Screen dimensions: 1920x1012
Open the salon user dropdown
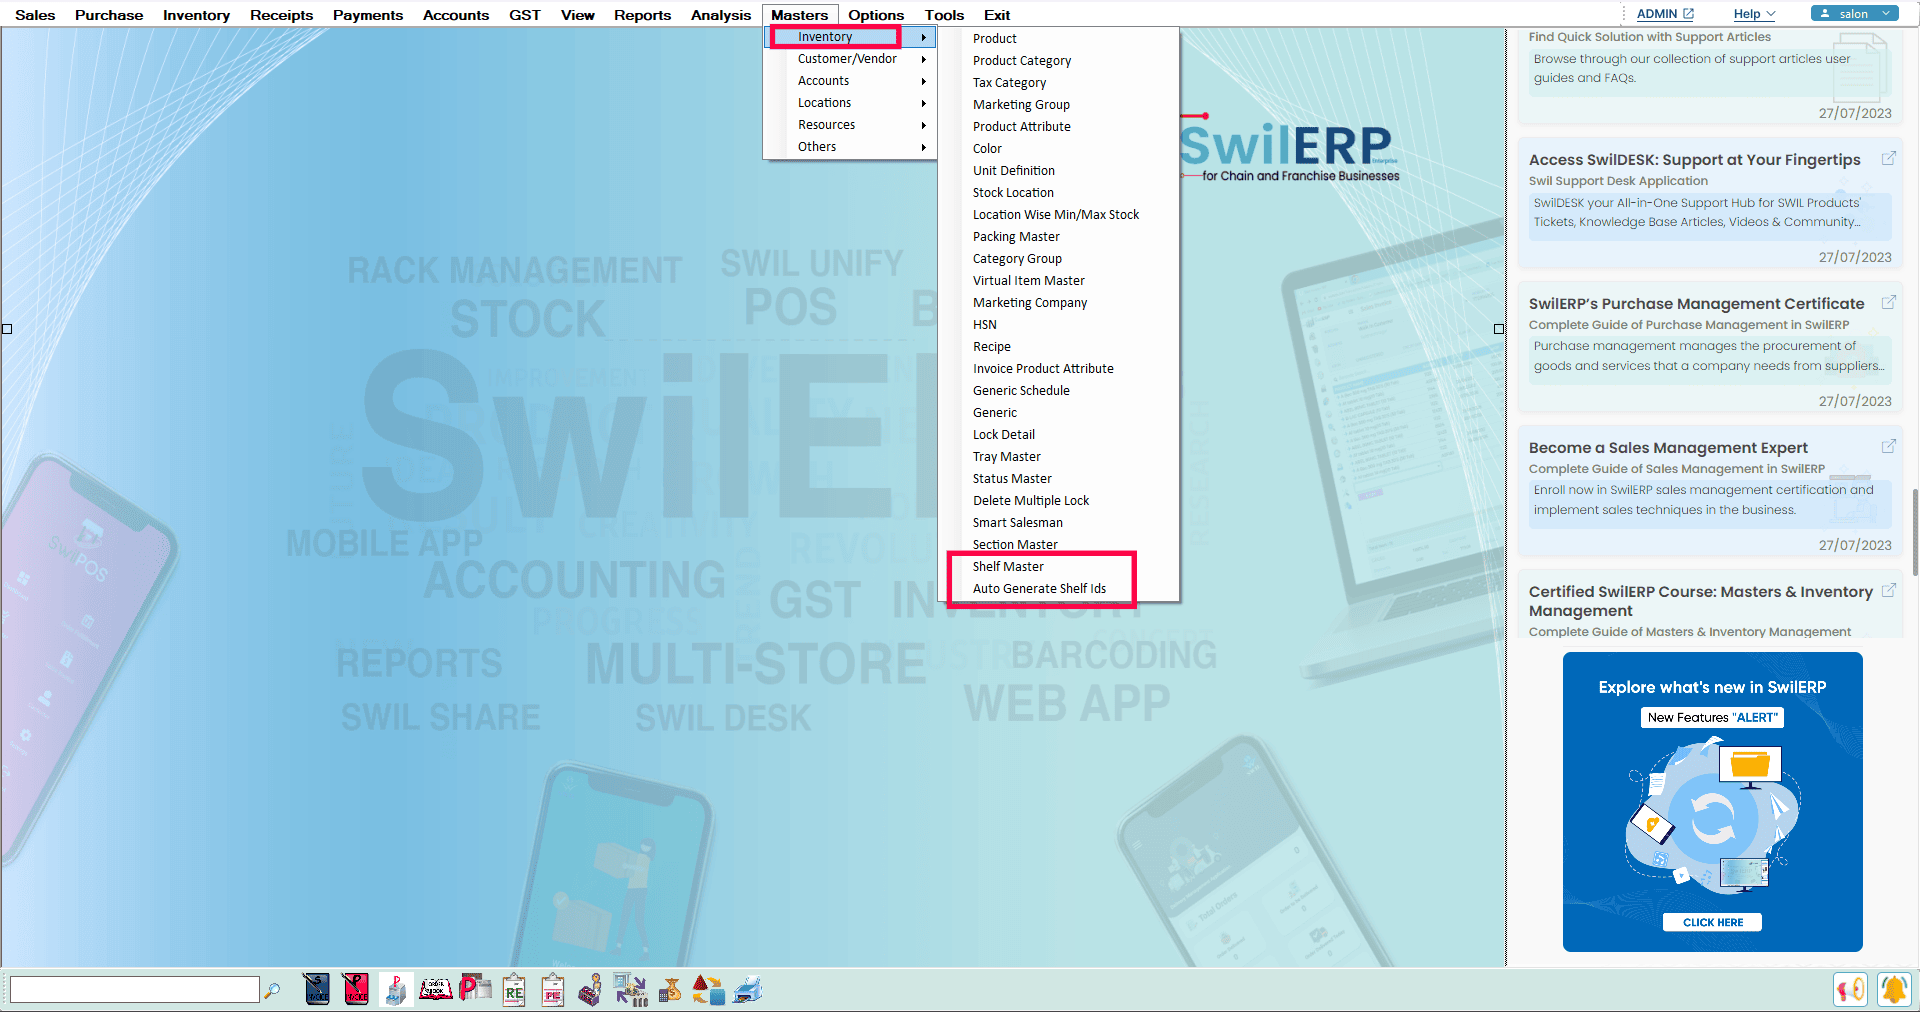point(1854,14)
